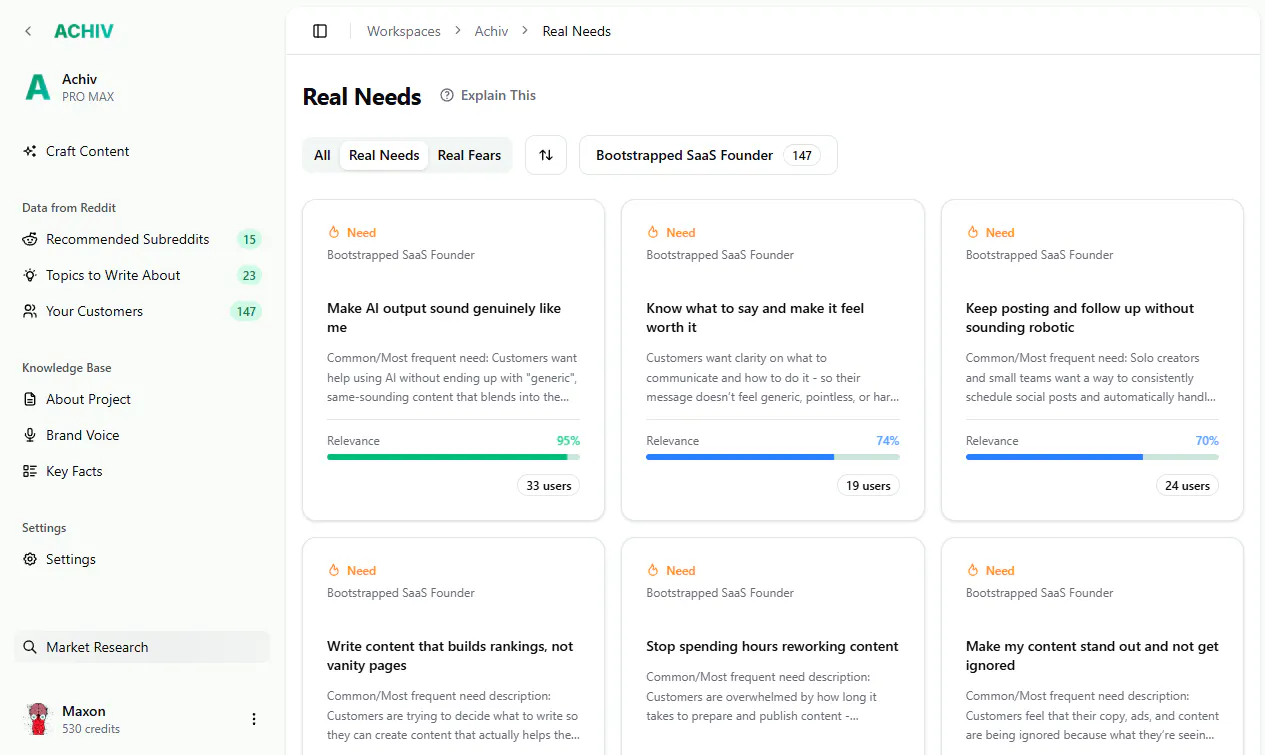Select the Real Needs filter tab
The width and height of the screenshot is (1265, 755).
pos(384,155)
